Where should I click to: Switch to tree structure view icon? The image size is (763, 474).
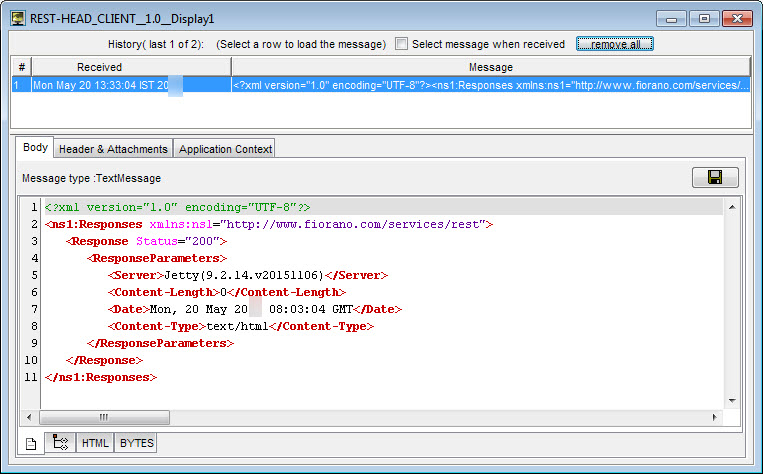click(x=59, y=443)
